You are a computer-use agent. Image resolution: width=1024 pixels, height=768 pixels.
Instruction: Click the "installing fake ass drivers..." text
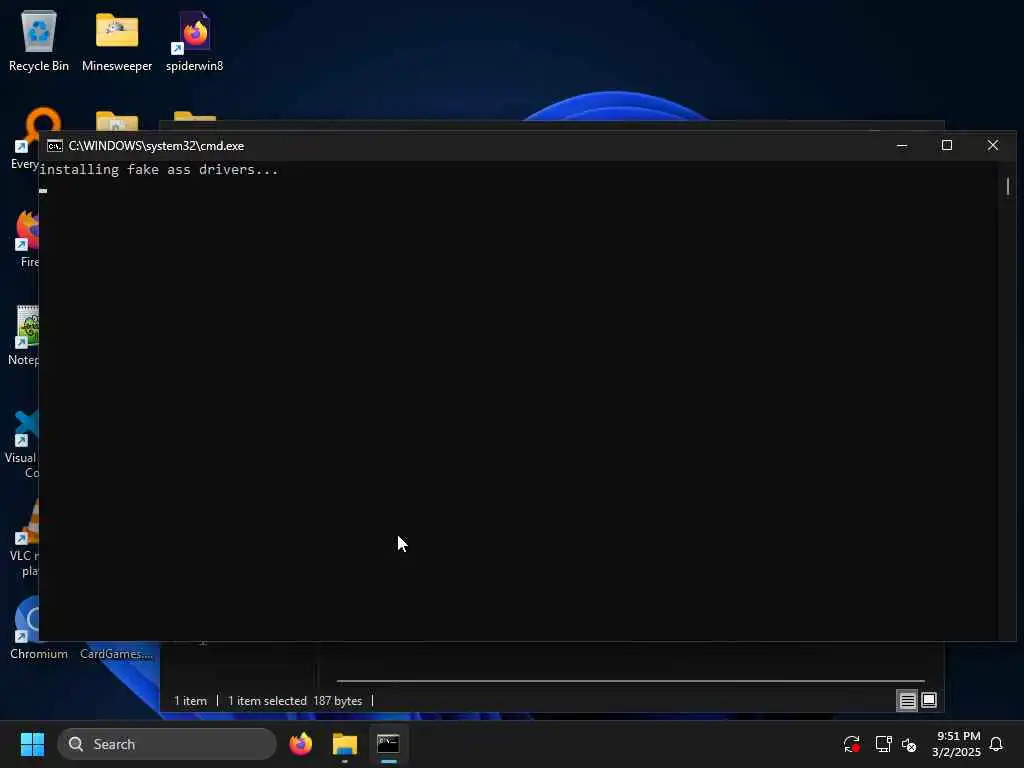tap(159, 170)
